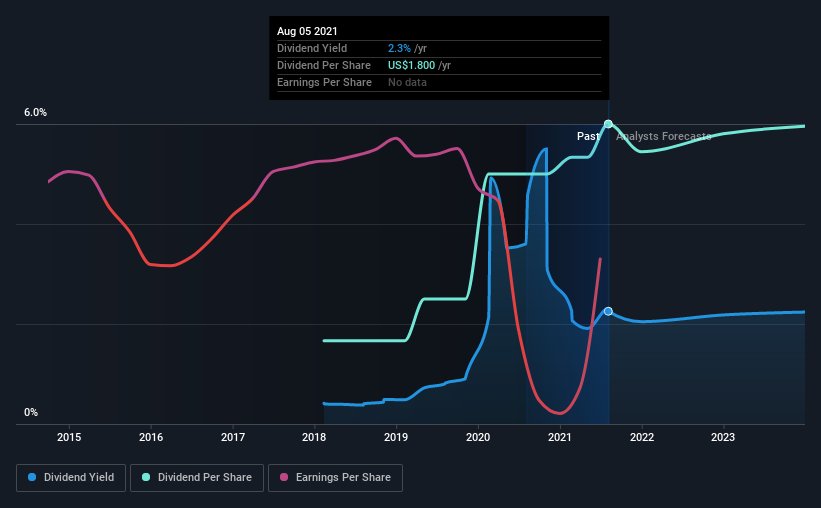The width and height of the screenshot is (821, 508).
Task: Click the 2017 x-axis label
Action: coord(233,437)
